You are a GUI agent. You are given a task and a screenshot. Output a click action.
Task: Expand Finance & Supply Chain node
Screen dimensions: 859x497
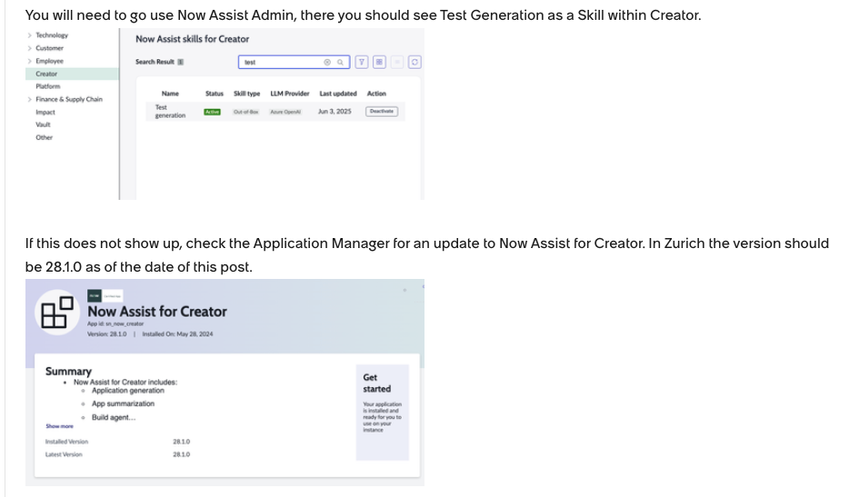[x=30, y=99]
